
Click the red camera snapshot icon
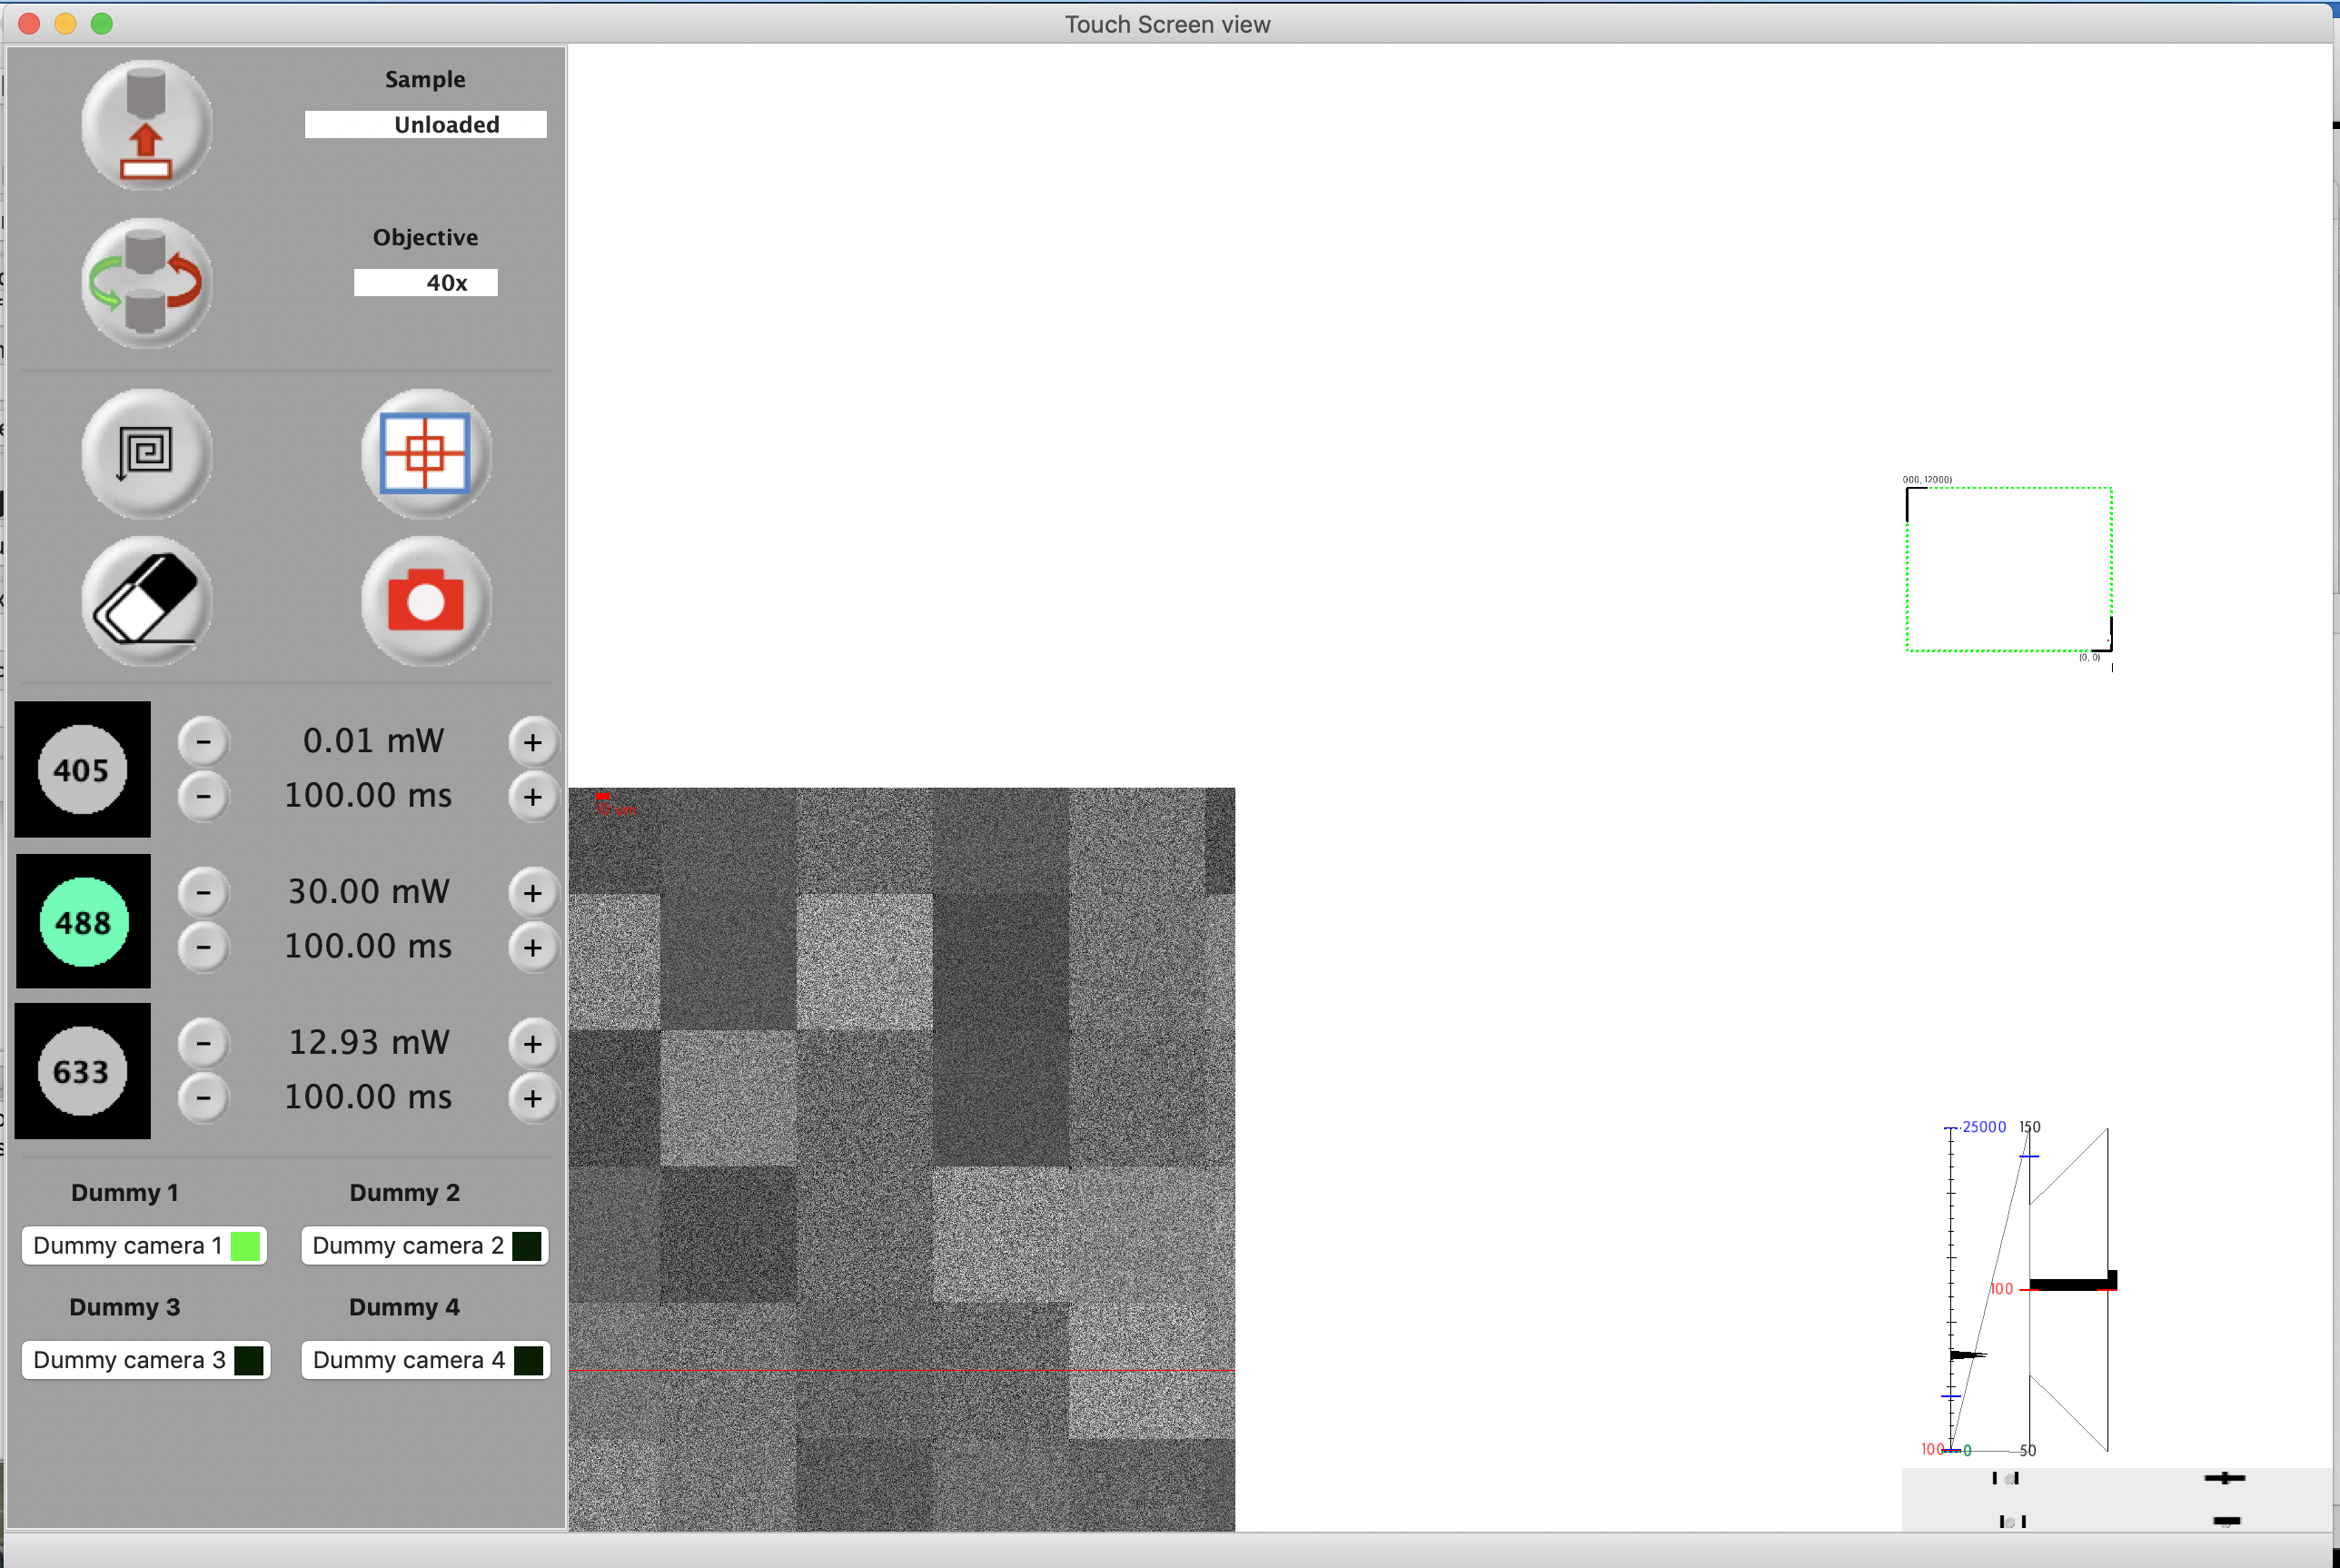click(426, 600)
